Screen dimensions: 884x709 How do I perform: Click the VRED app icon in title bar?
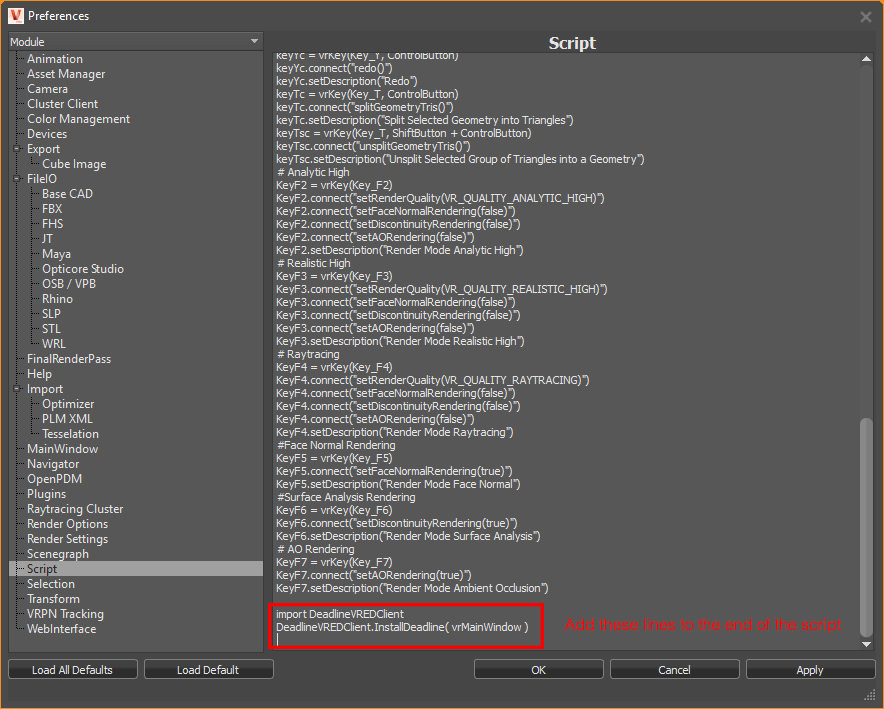[15, 15]
